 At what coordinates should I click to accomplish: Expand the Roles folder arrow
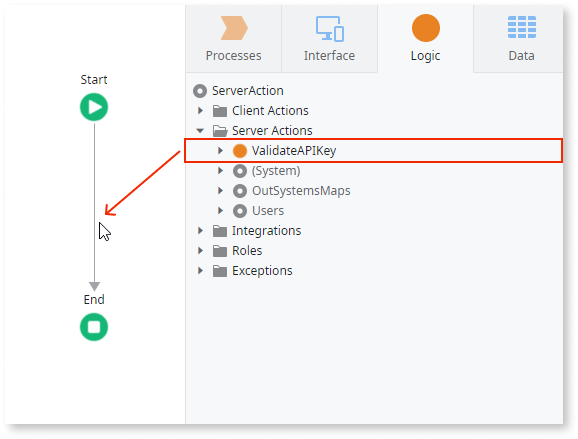pos(200,251)
